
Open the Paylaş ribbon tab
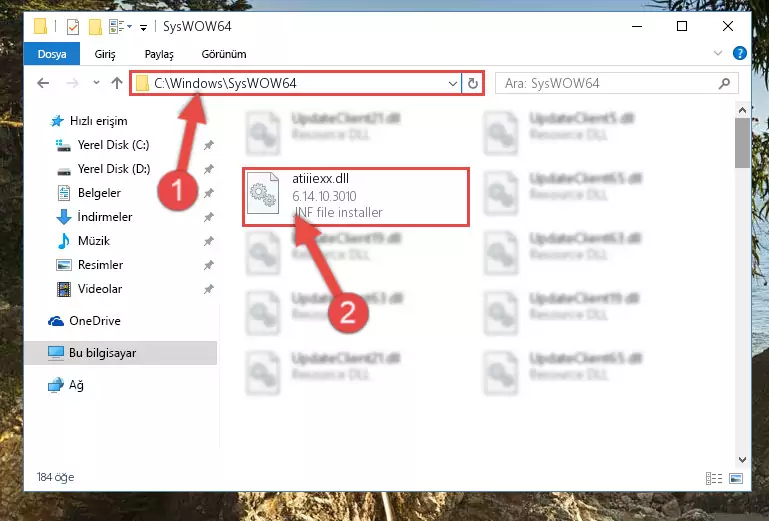[x=159, y=54]
